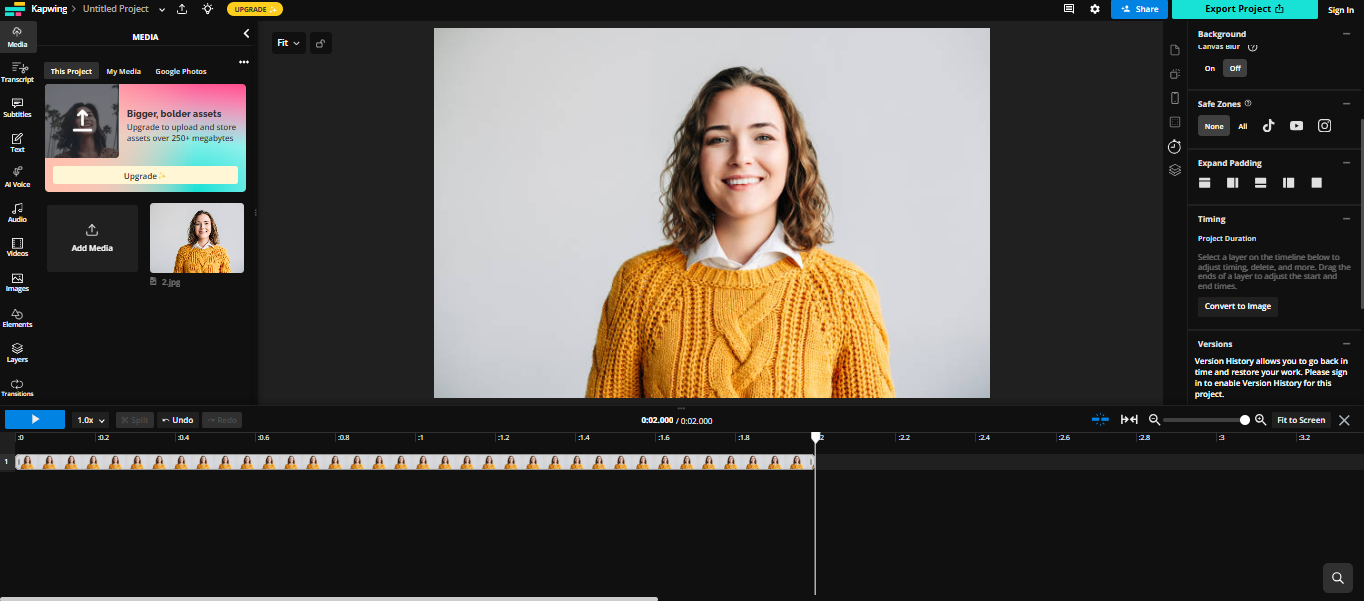Open the Videos library
Image resolution: width=1364 pixels, height=601 pixels.
pyautogui.click(x=17, y=247)
